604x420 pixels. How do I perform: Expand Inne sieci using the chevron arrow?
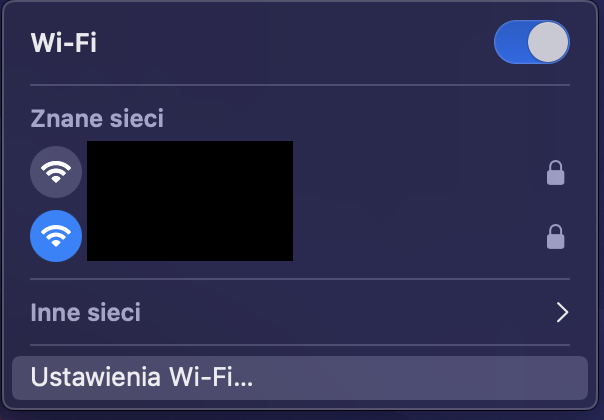tap(563, 312)
